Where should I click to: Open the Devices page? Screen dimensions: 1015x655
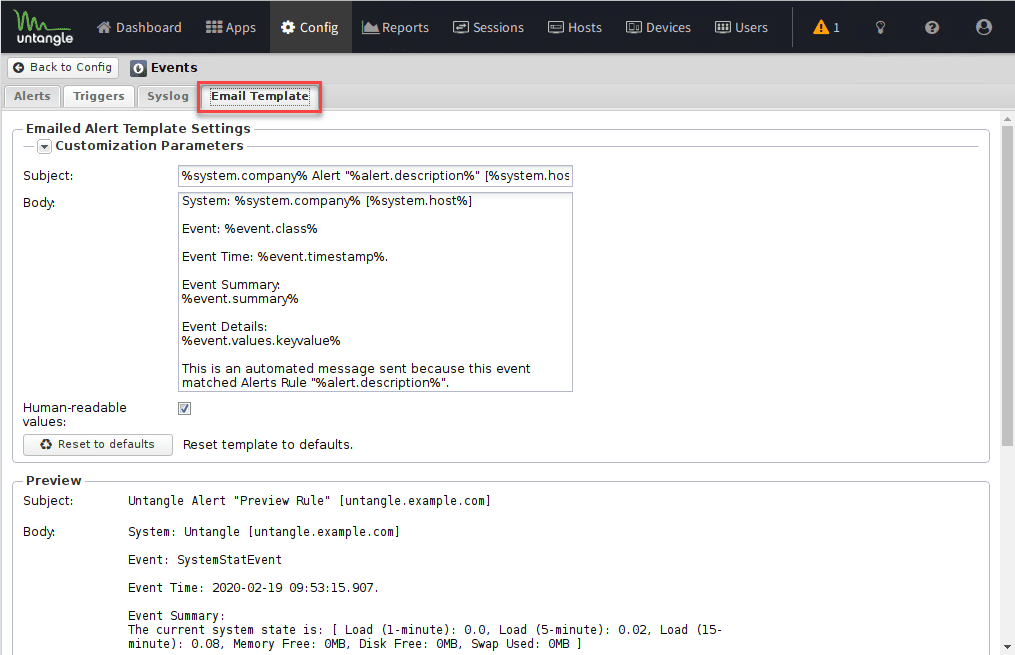pyautogui.click(x=658, y=27)
